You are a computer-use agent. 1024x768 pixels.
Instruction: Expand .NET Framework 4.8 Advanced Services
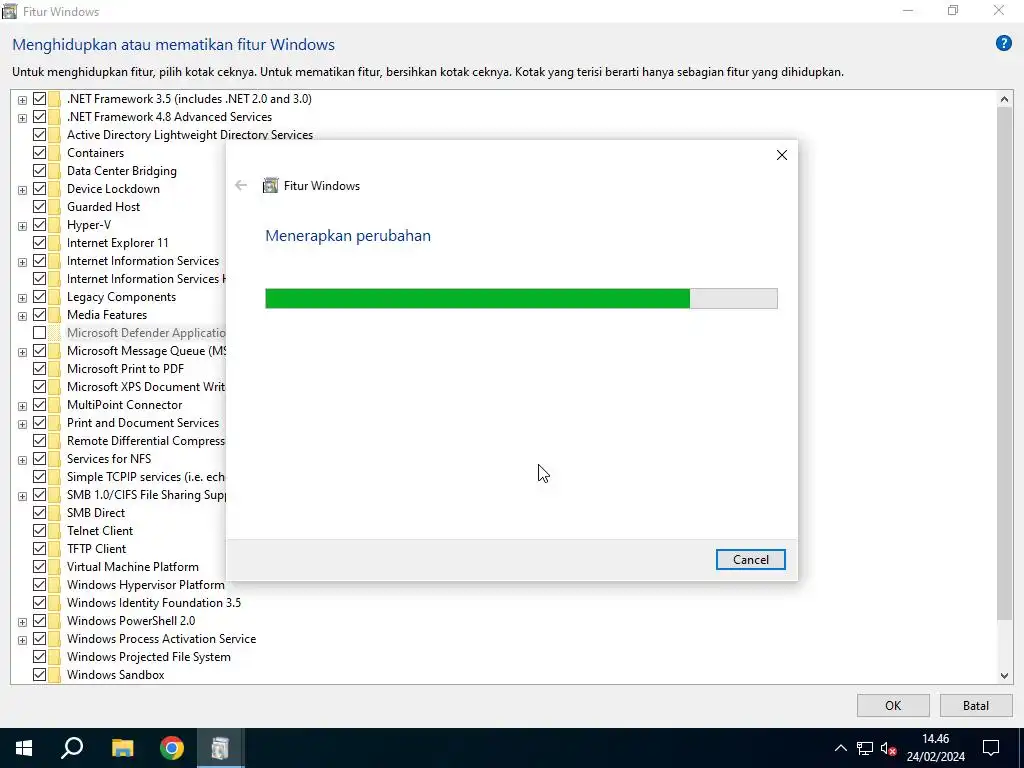pos(22,118)
